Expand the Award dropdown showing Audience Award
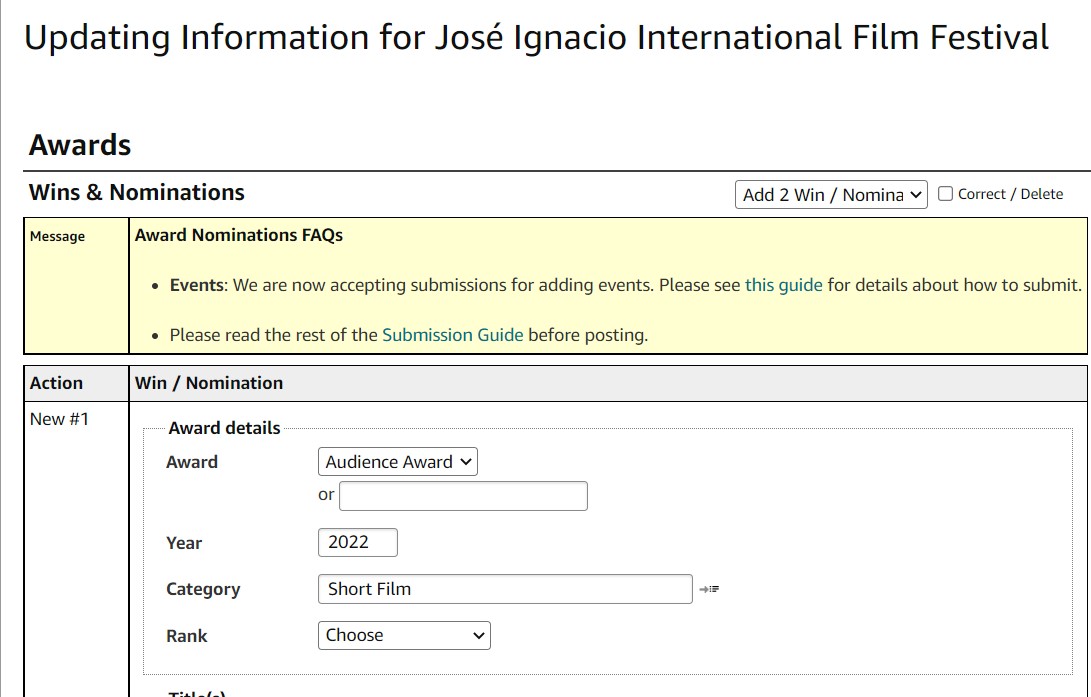This screenshot has height=697, width=1091. pyautogui.click(x=397, y=462)
